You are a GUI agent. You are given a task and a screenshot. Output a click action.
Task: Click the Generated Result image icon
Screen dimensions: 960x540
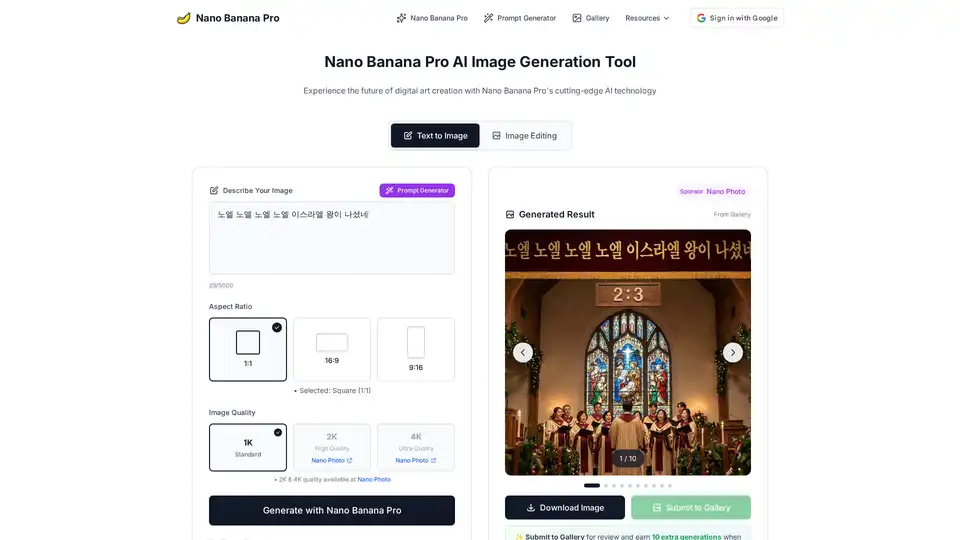coord(510,214)
